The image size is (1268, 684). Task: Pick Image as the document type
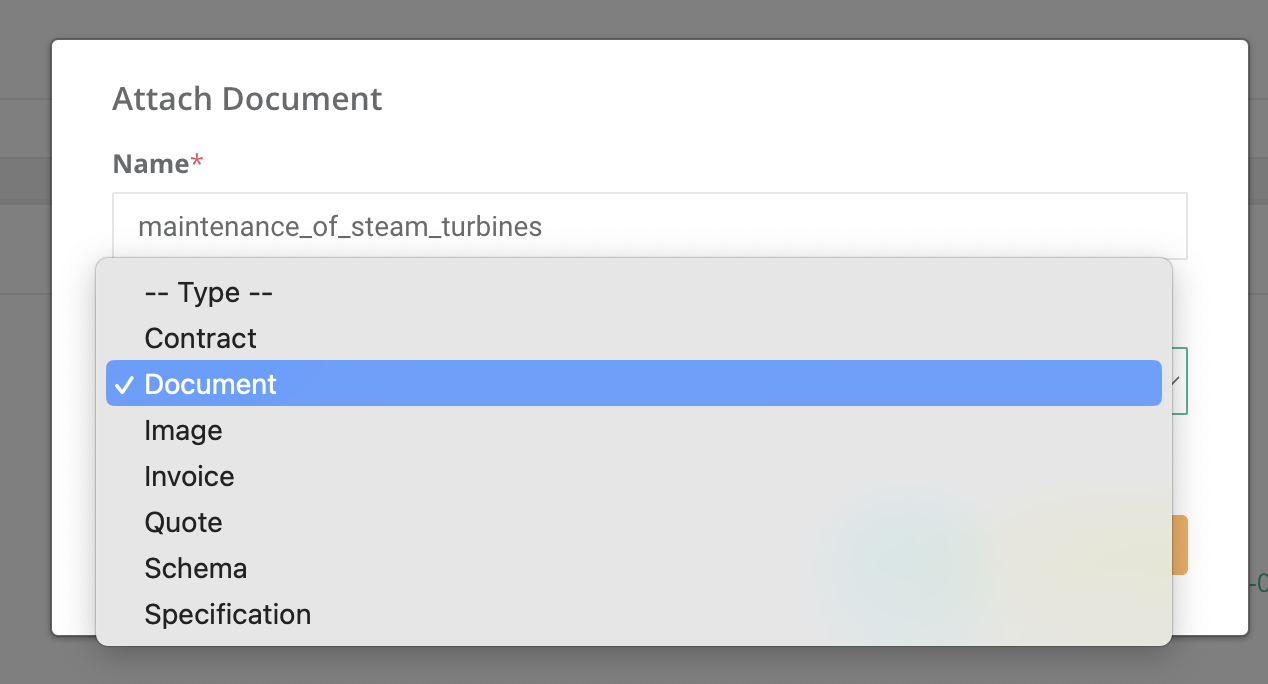coord(183,430)
